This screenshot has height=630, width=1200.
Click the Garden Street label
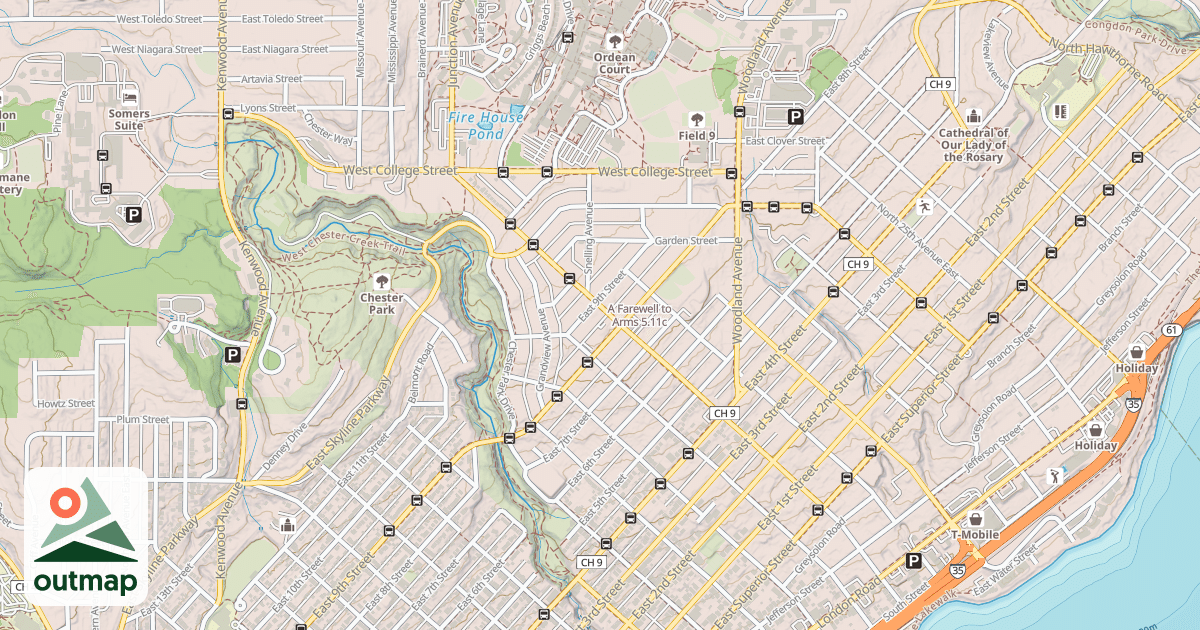[x=686, y=241]
